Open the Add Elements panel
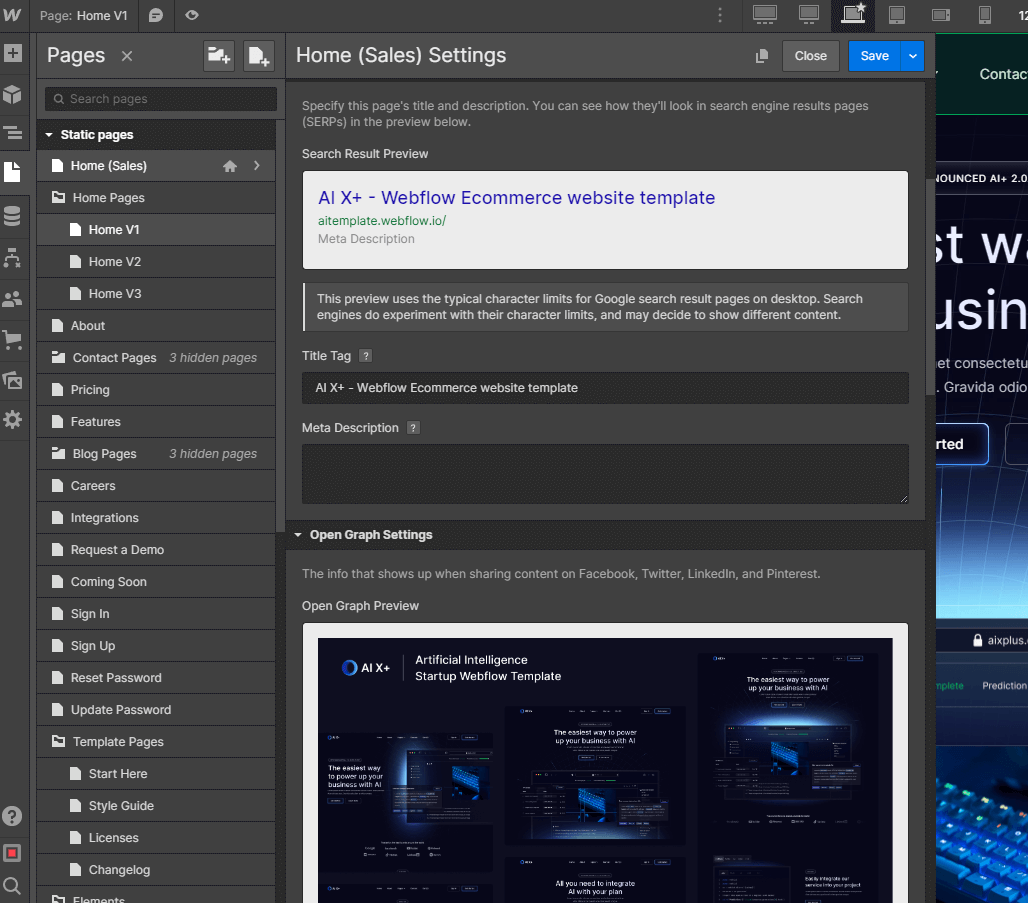This screenshot has width=1028, height=903. 14,54
